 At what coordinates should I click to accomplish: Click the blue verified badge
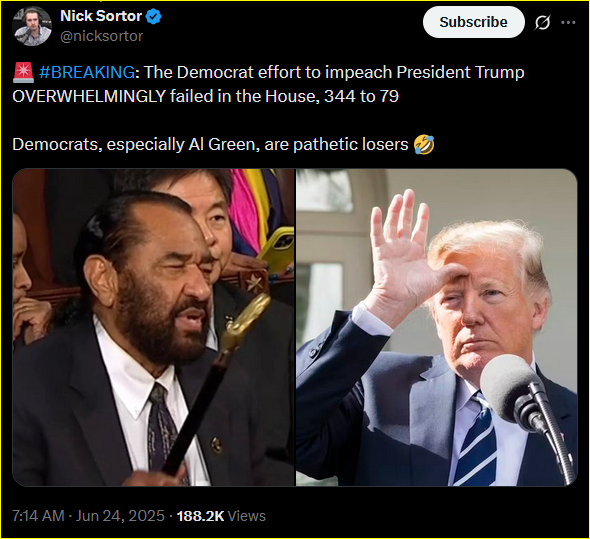pos(154,17)
